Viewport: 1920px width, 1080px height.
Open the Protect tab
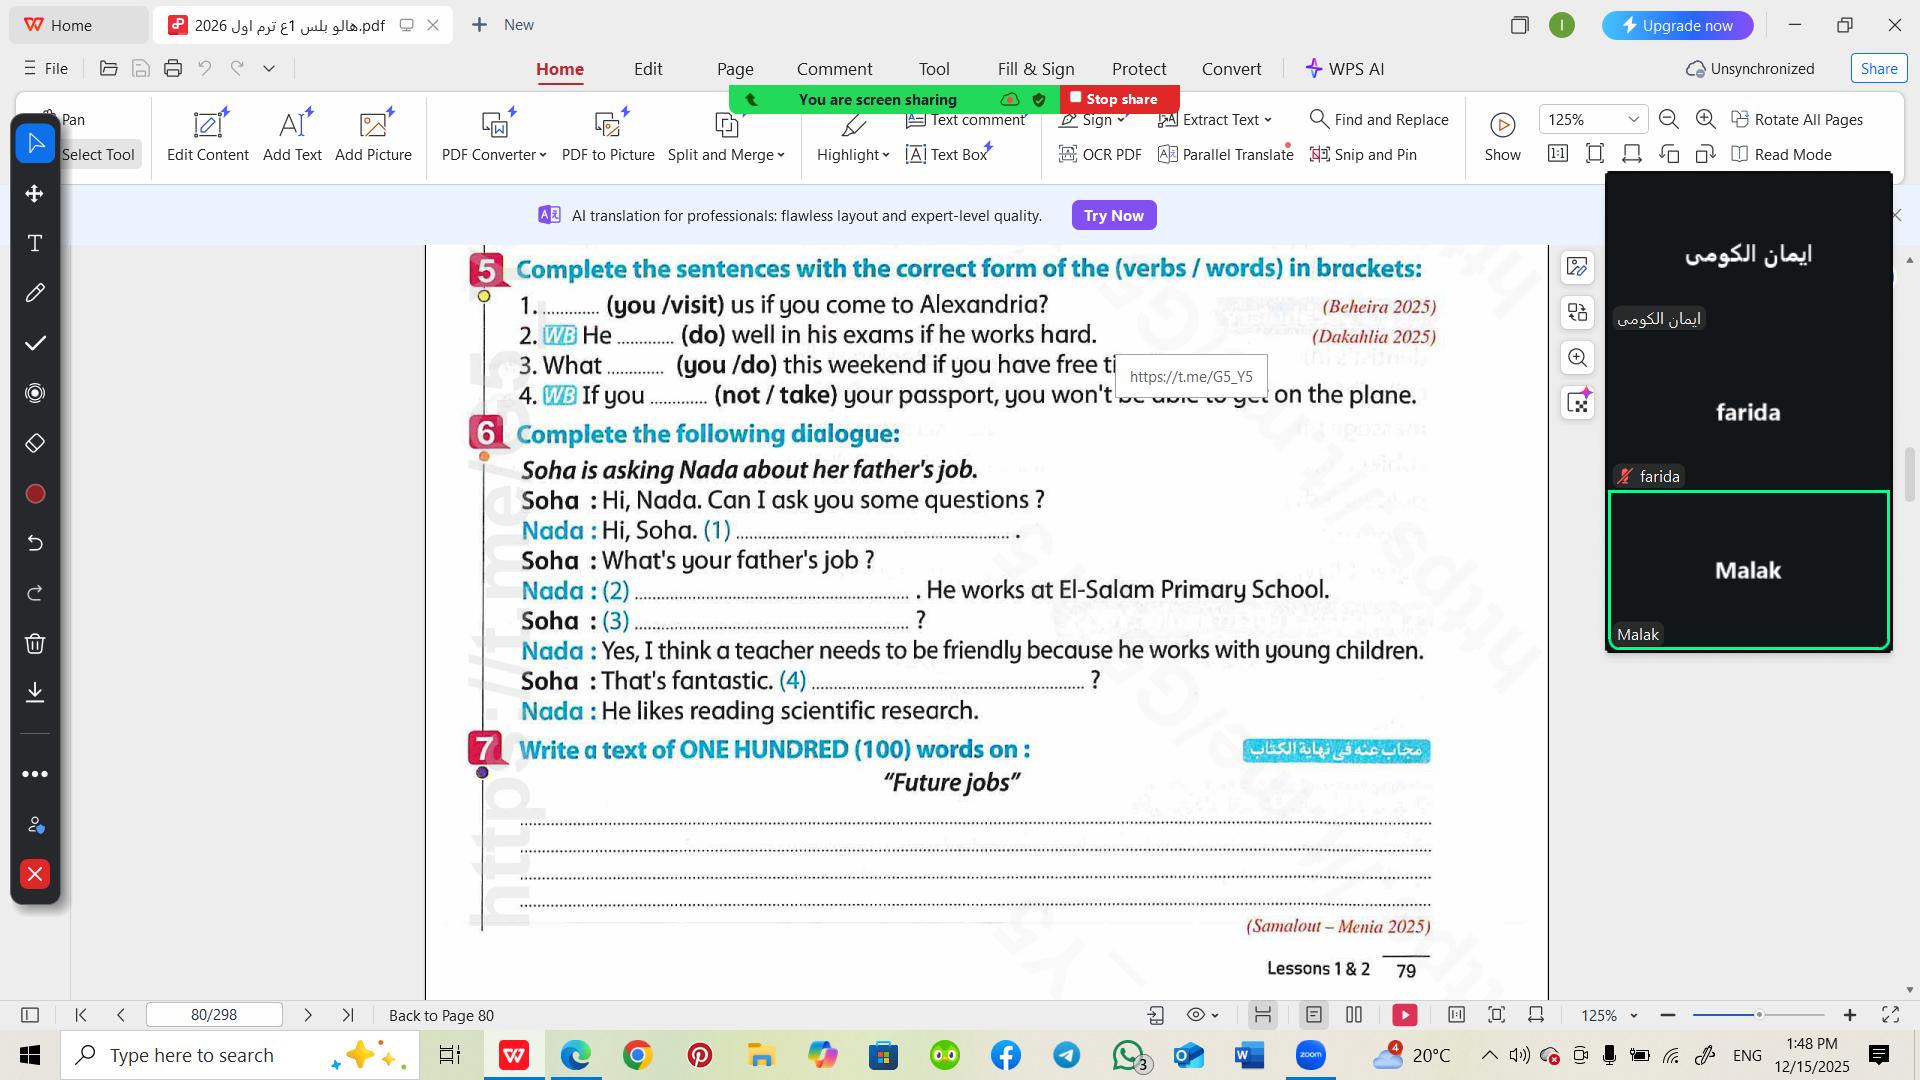[1139, 69]
